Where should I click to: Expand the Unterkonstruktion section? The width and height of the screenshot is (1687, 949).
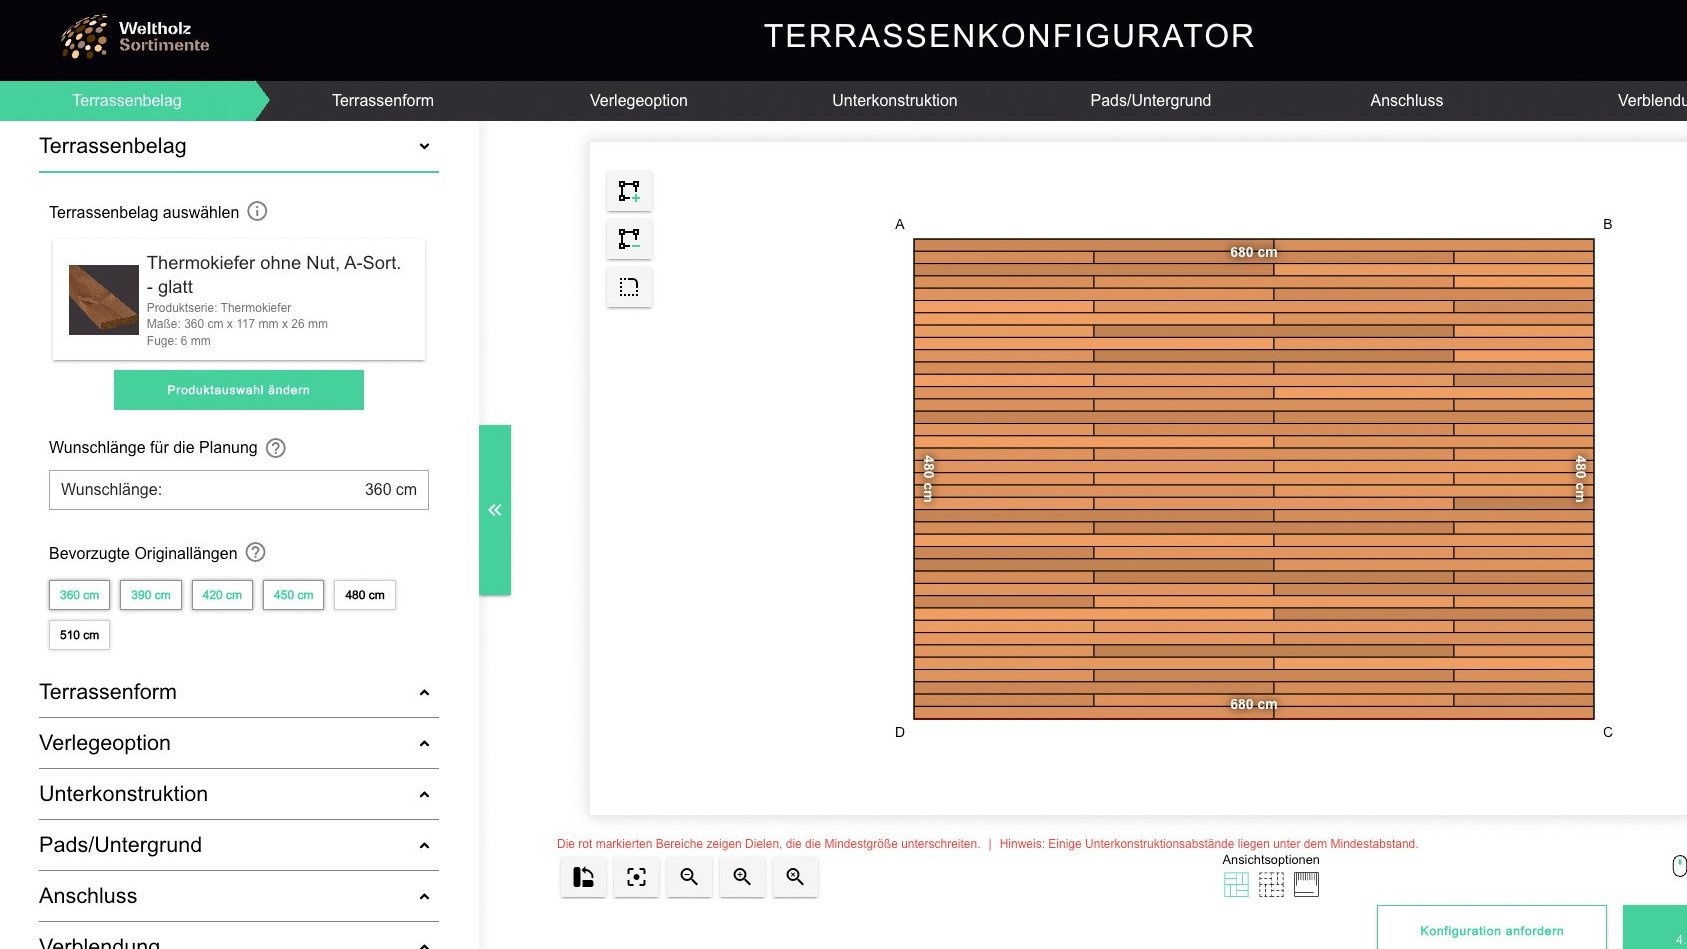pyautogui.click(x=424, y=794)
